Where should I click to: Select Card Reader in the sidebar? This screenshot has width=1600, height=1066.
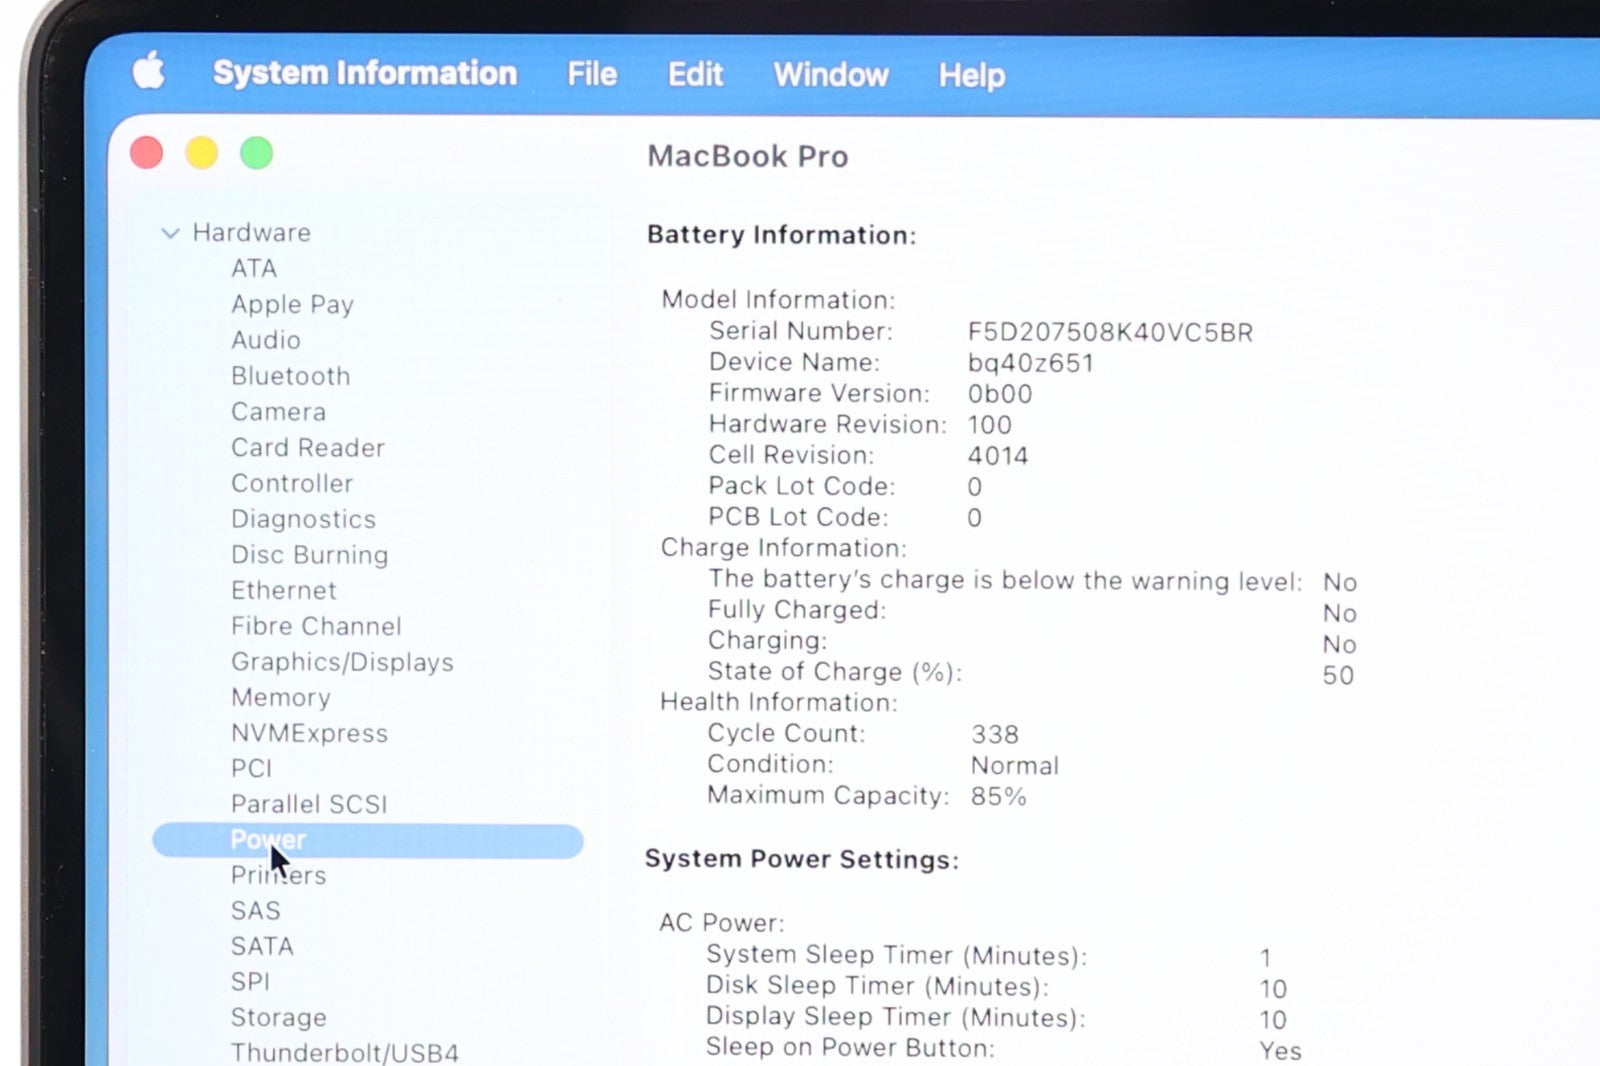[x=308, y=447]
